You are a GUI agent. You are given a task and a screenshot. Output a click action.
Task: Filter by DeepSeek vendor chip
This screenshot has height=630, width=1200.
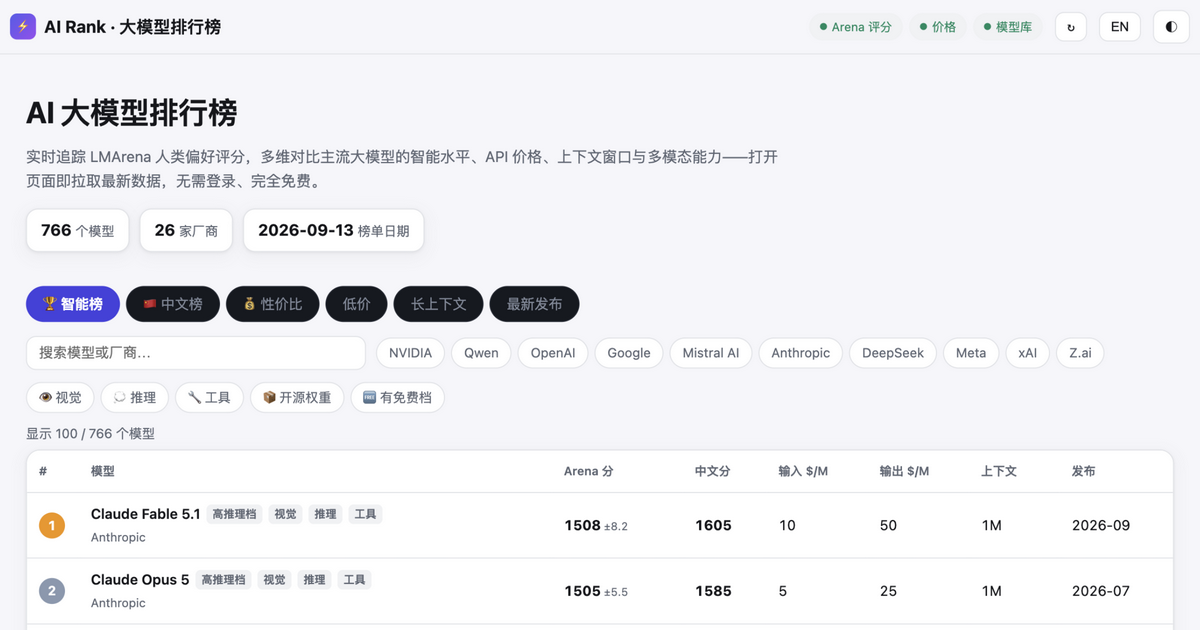[x=893, y=353]
